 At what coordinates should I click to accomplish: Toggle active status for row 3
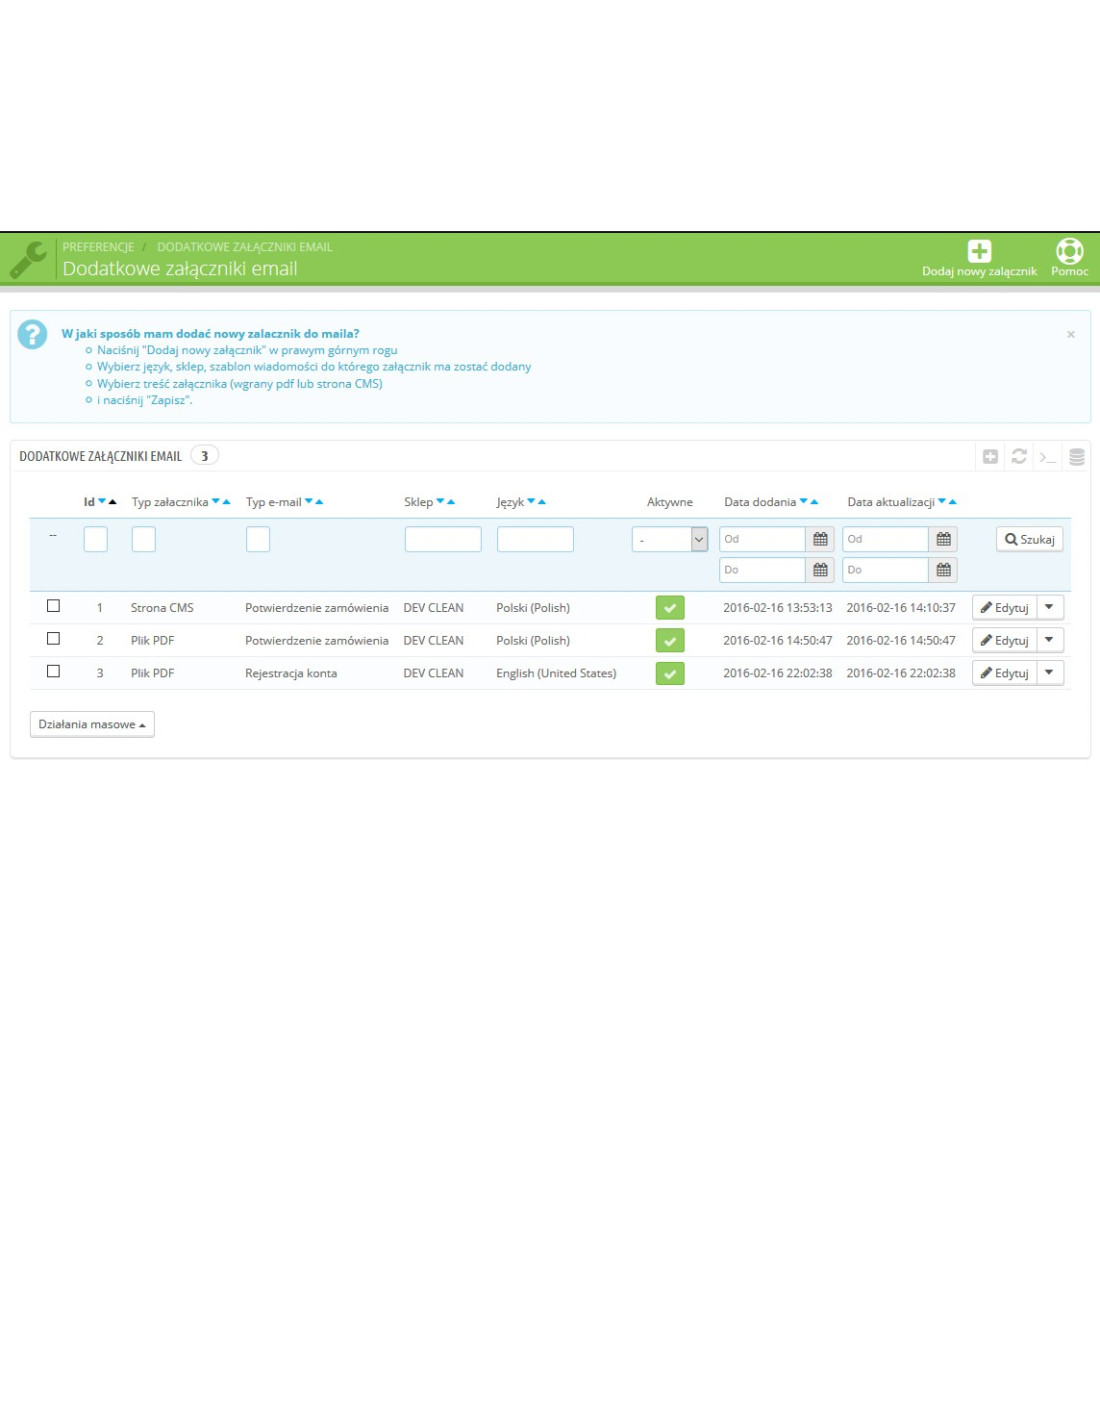pyautogui.click(x=670, y=674)
